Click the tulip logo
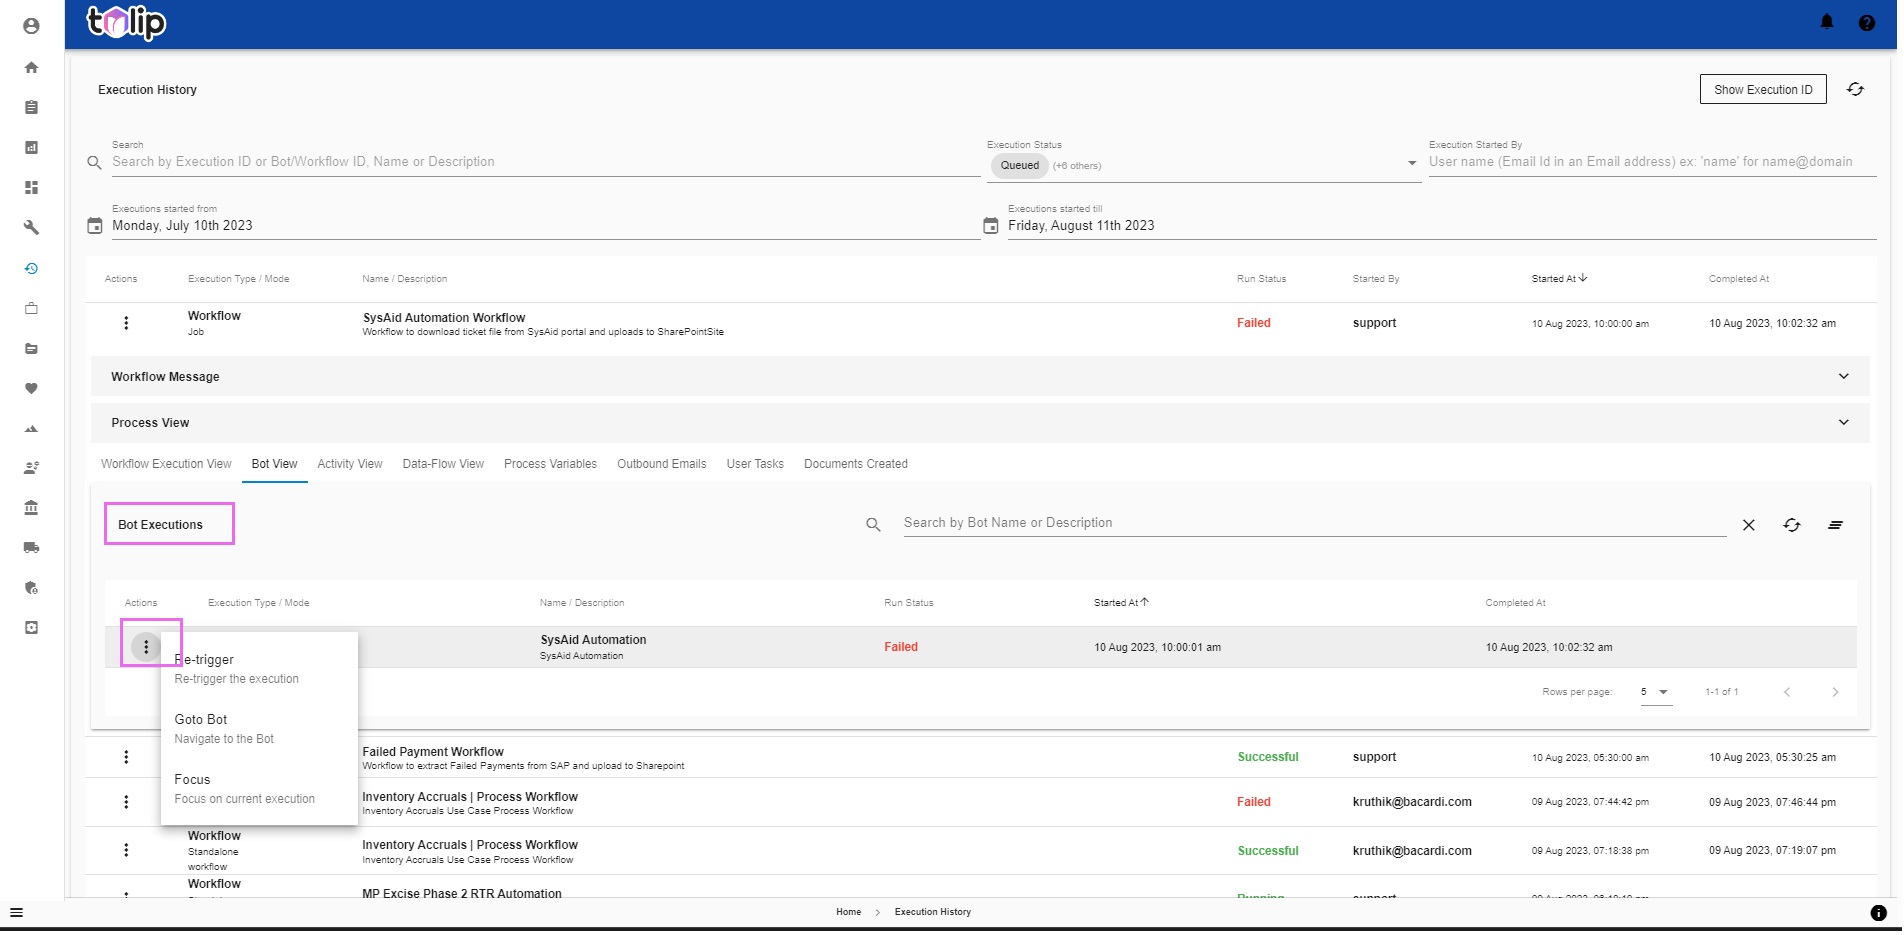The width and height of the screenshot is (1904, 935). 126,22
